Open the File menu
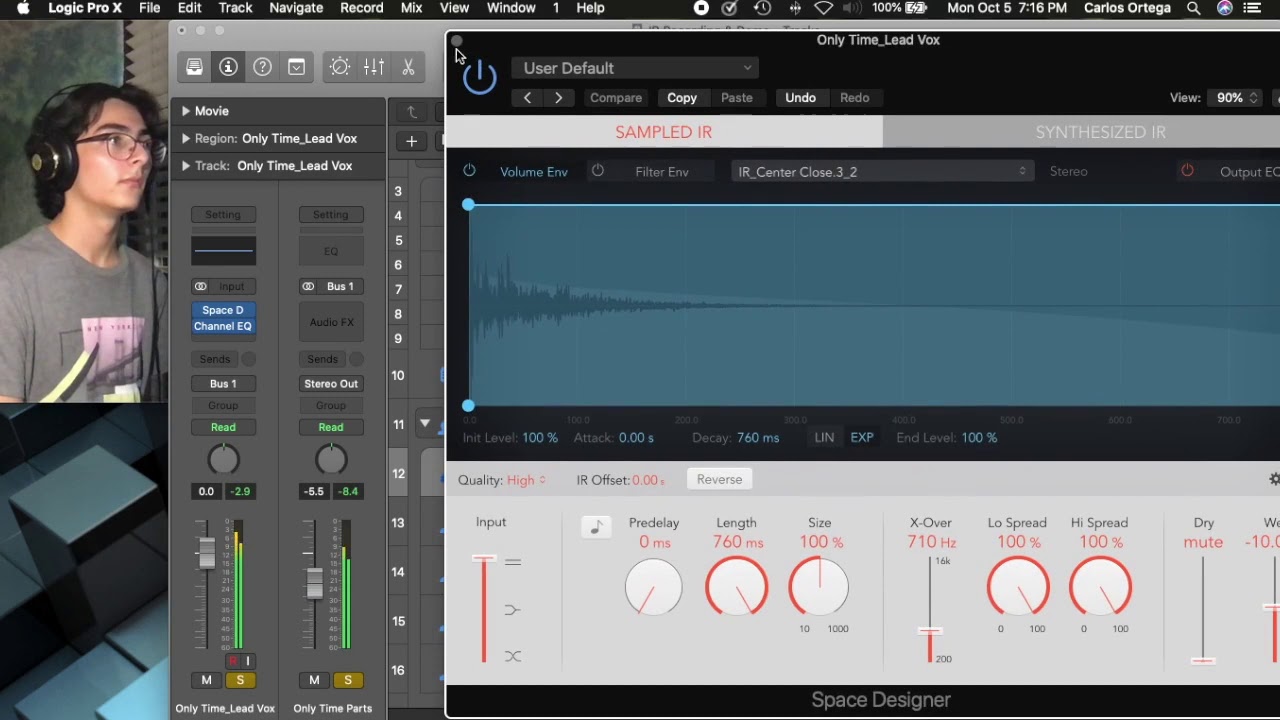1280x720 pixels. click(149, 8)
